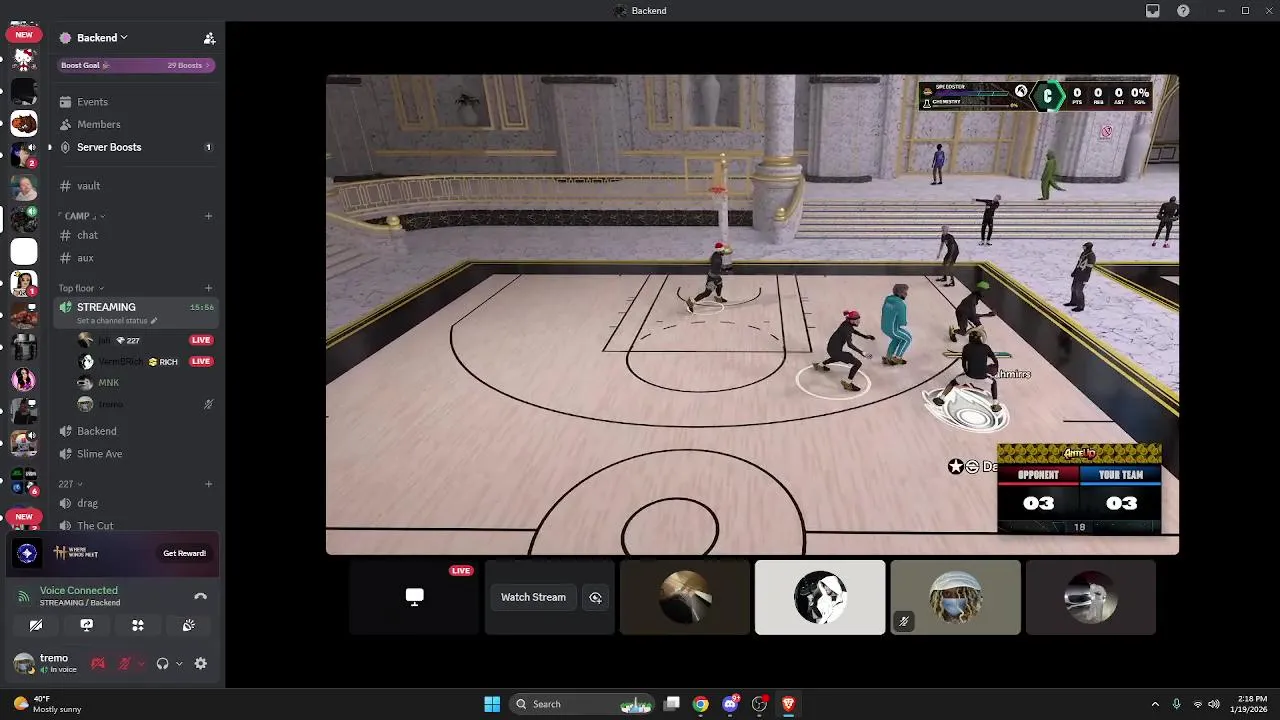Open the Inbox icon in the title bar

coord(1153,10)
